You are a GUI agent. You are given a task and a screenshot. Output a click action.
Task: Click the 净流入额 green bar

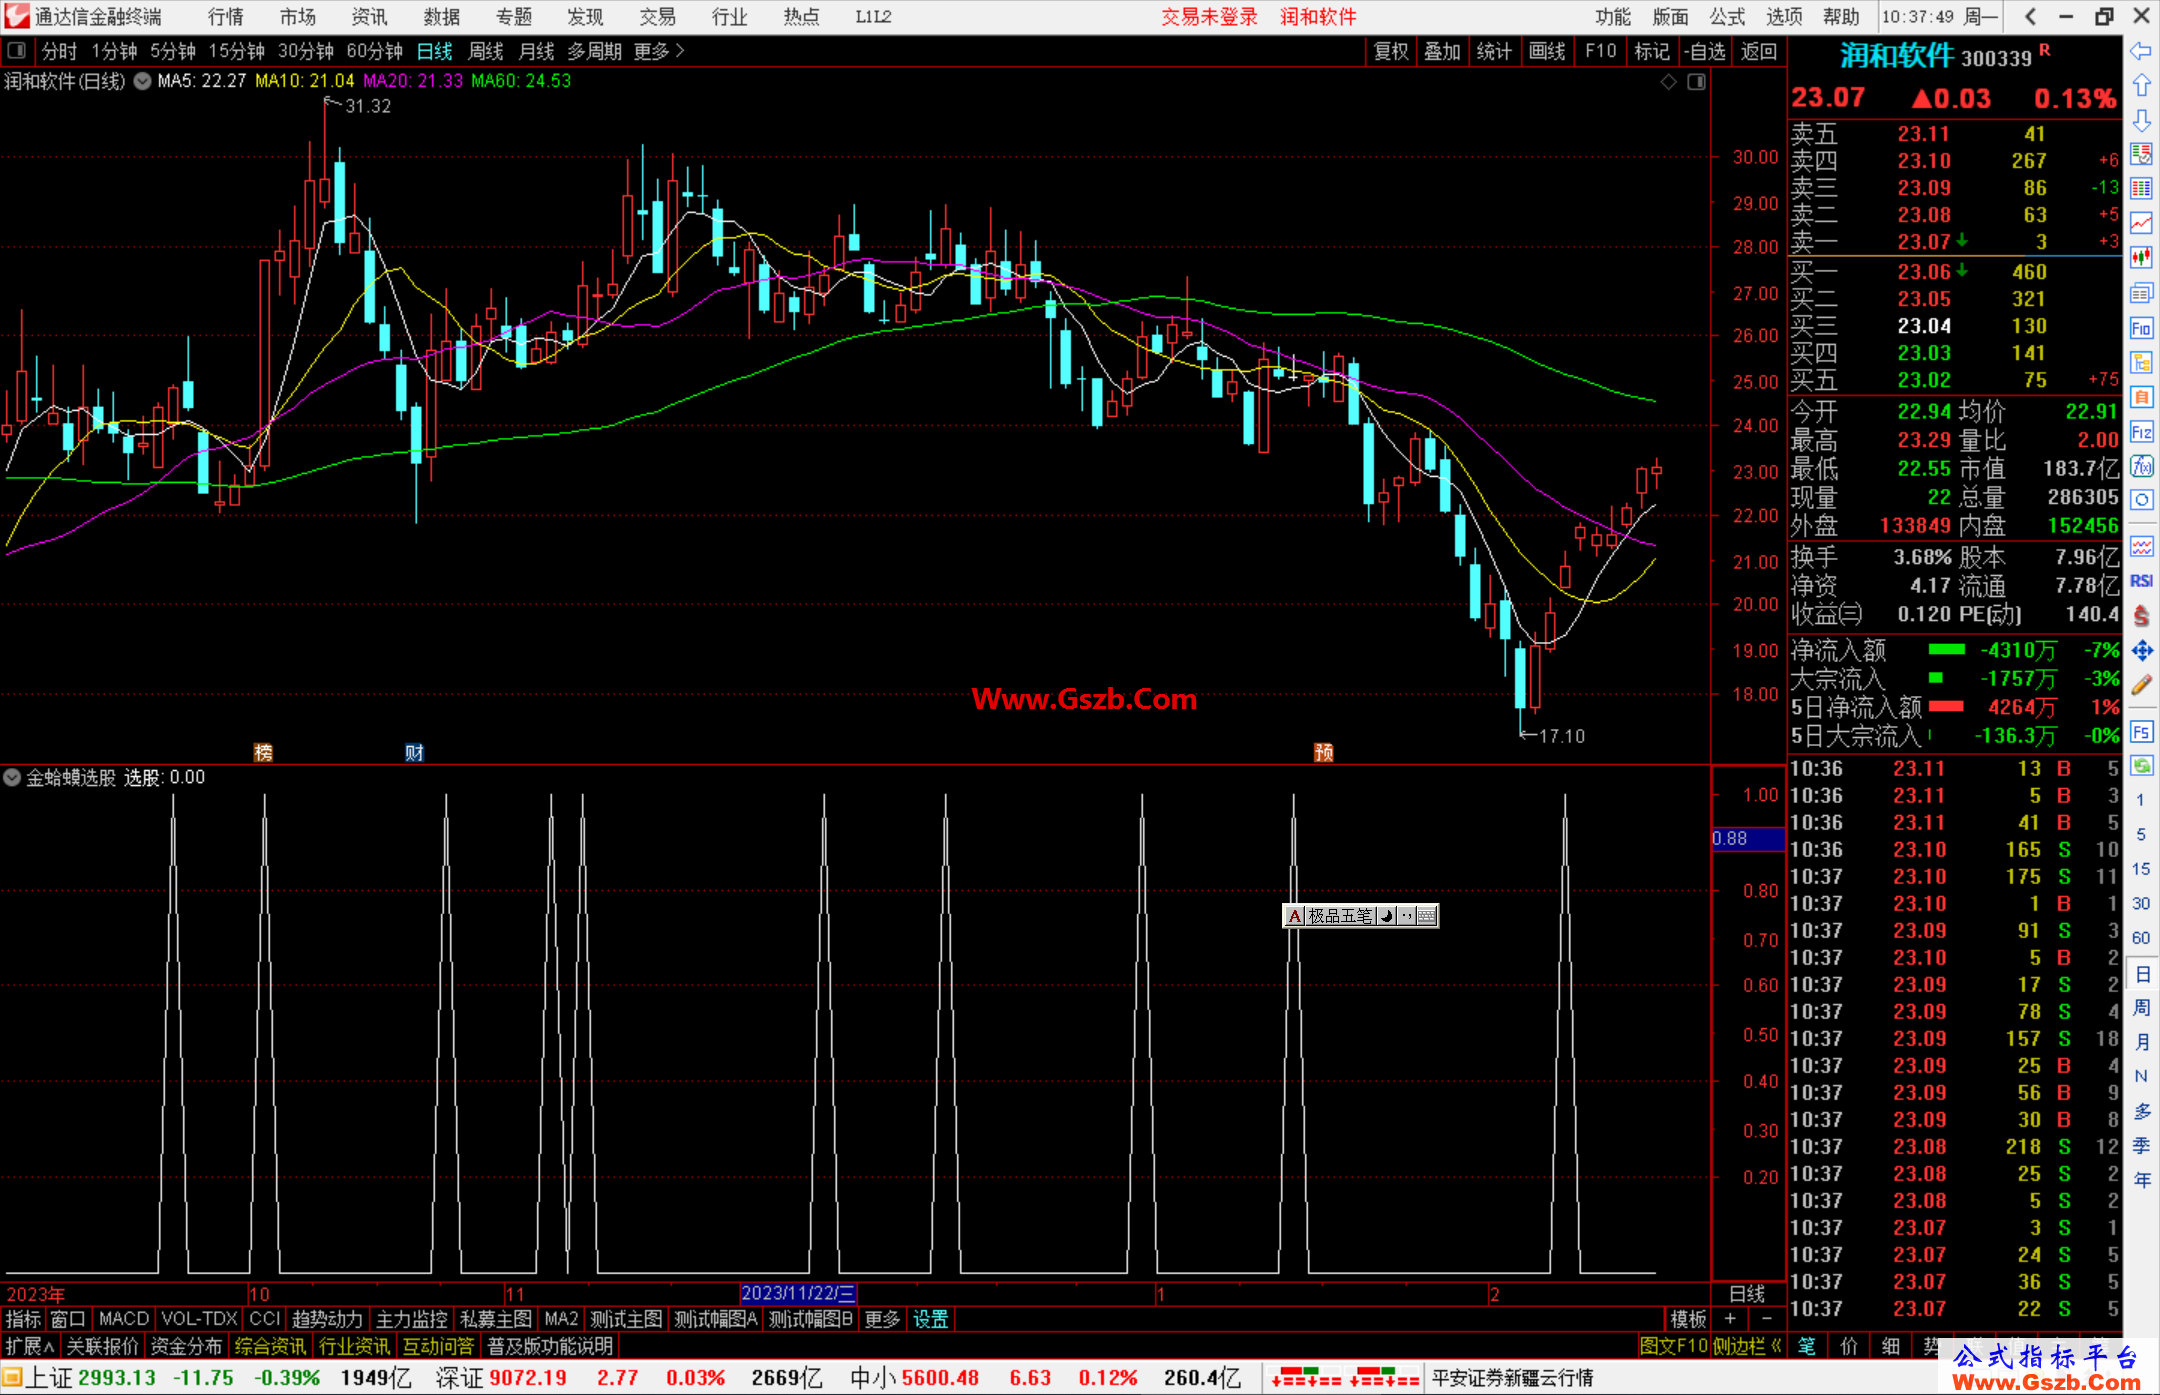pos(1946,650)
